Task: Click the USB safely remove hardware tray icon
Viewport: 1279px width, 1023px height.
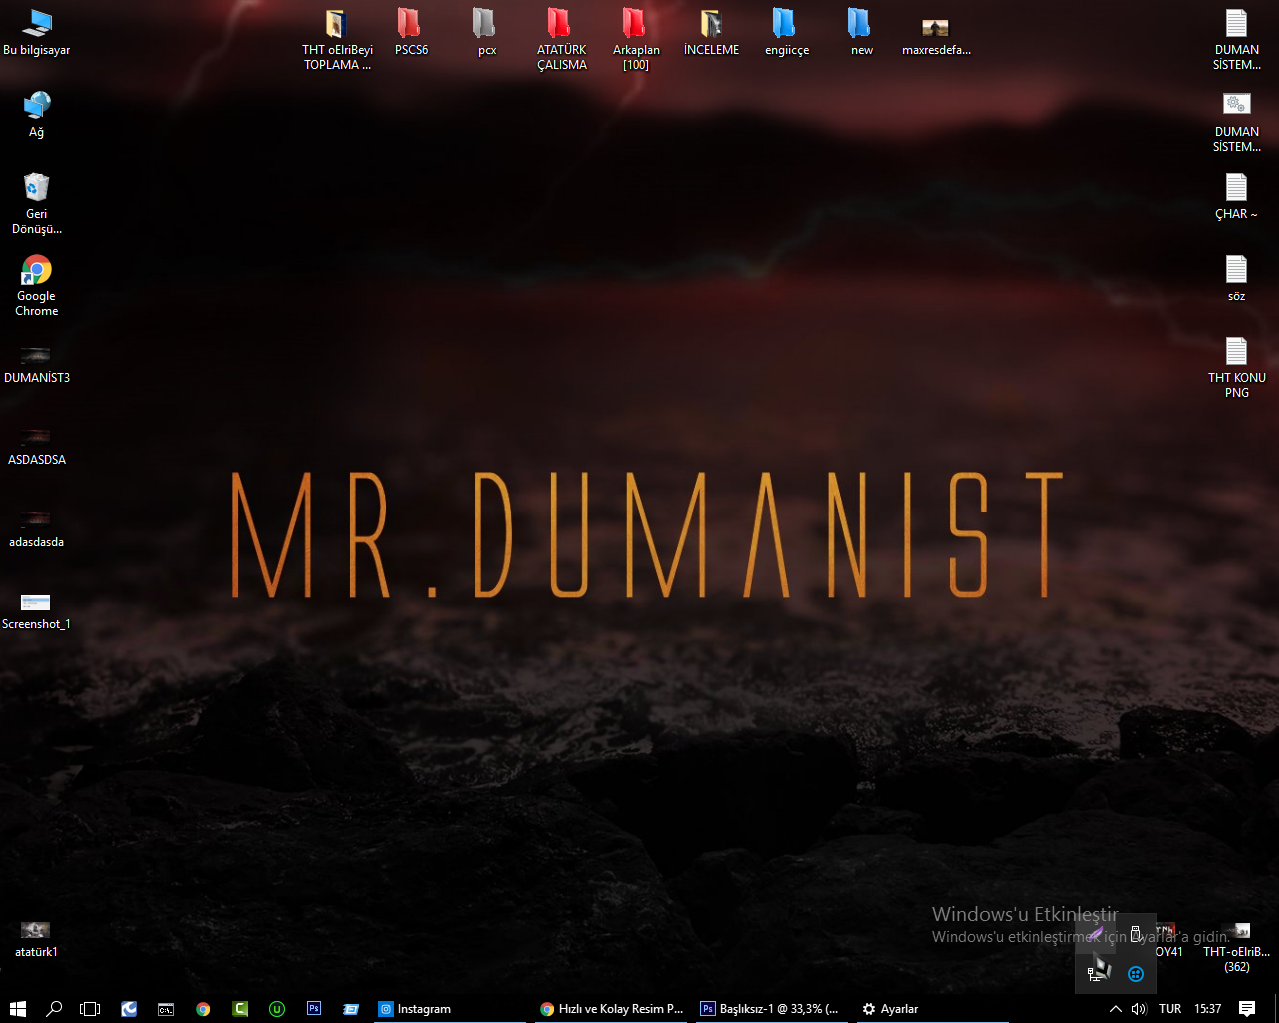Action: (1135, 934)
